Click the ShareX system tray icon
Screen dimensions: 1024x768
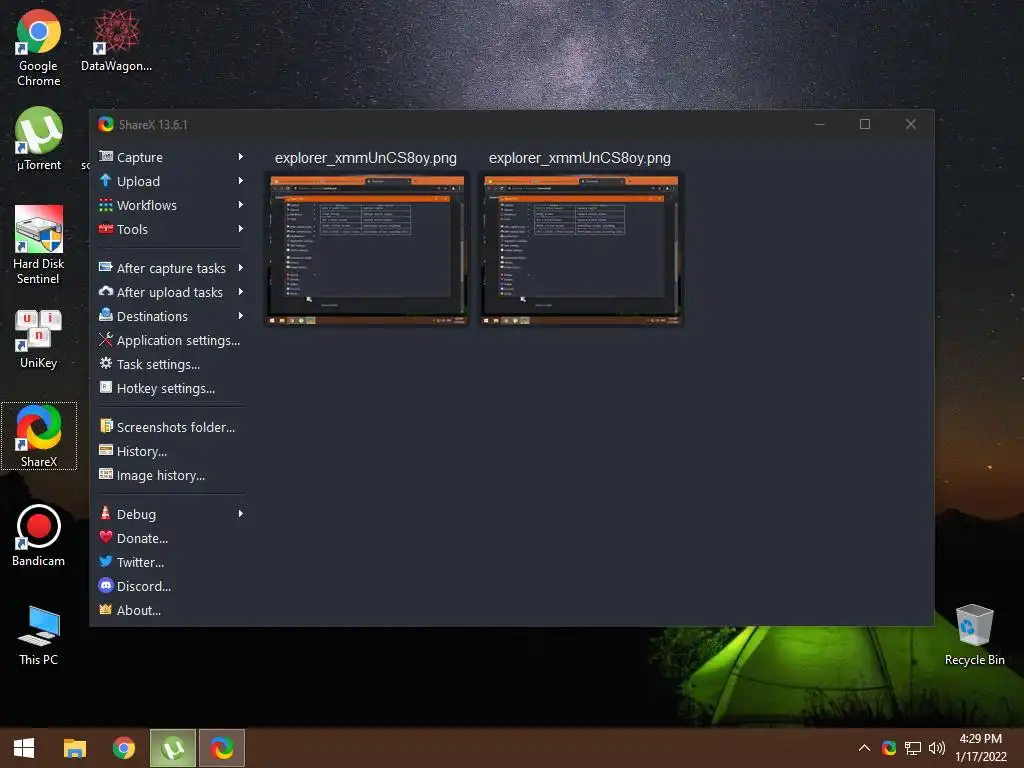[889, 748]
